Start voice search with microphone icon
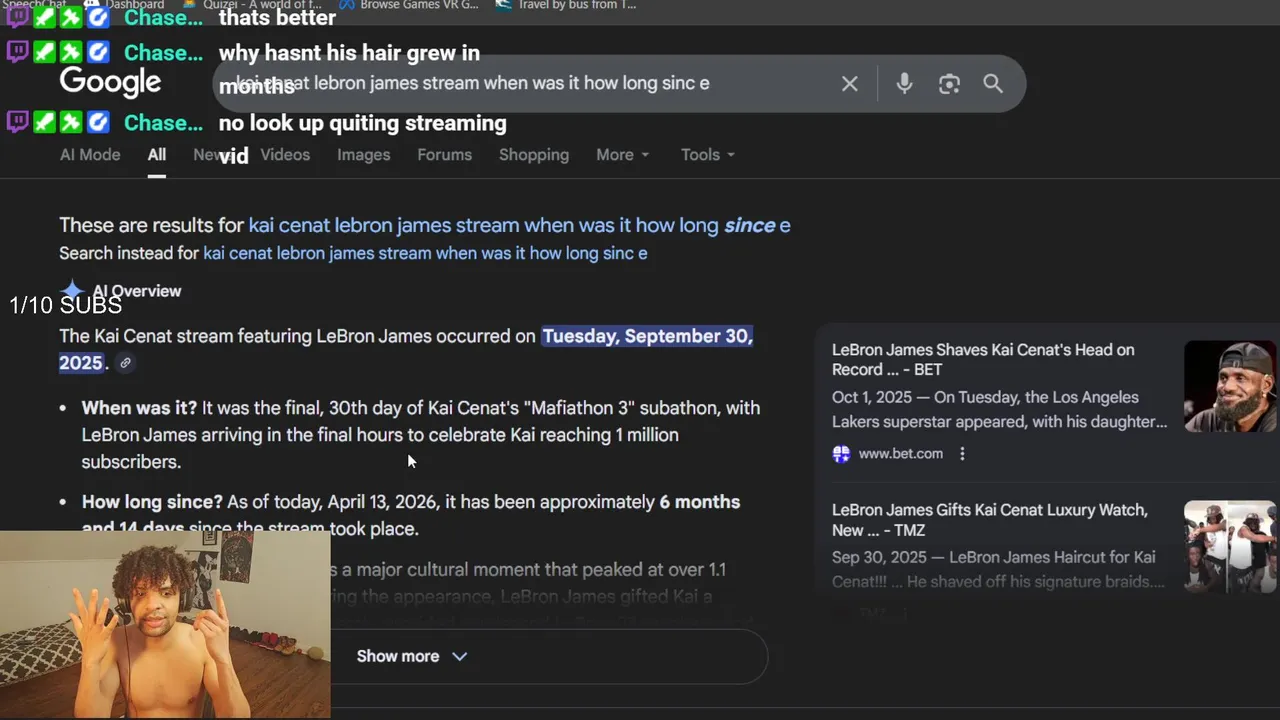This screenshot has width=1280, height=720. [904, 84]
